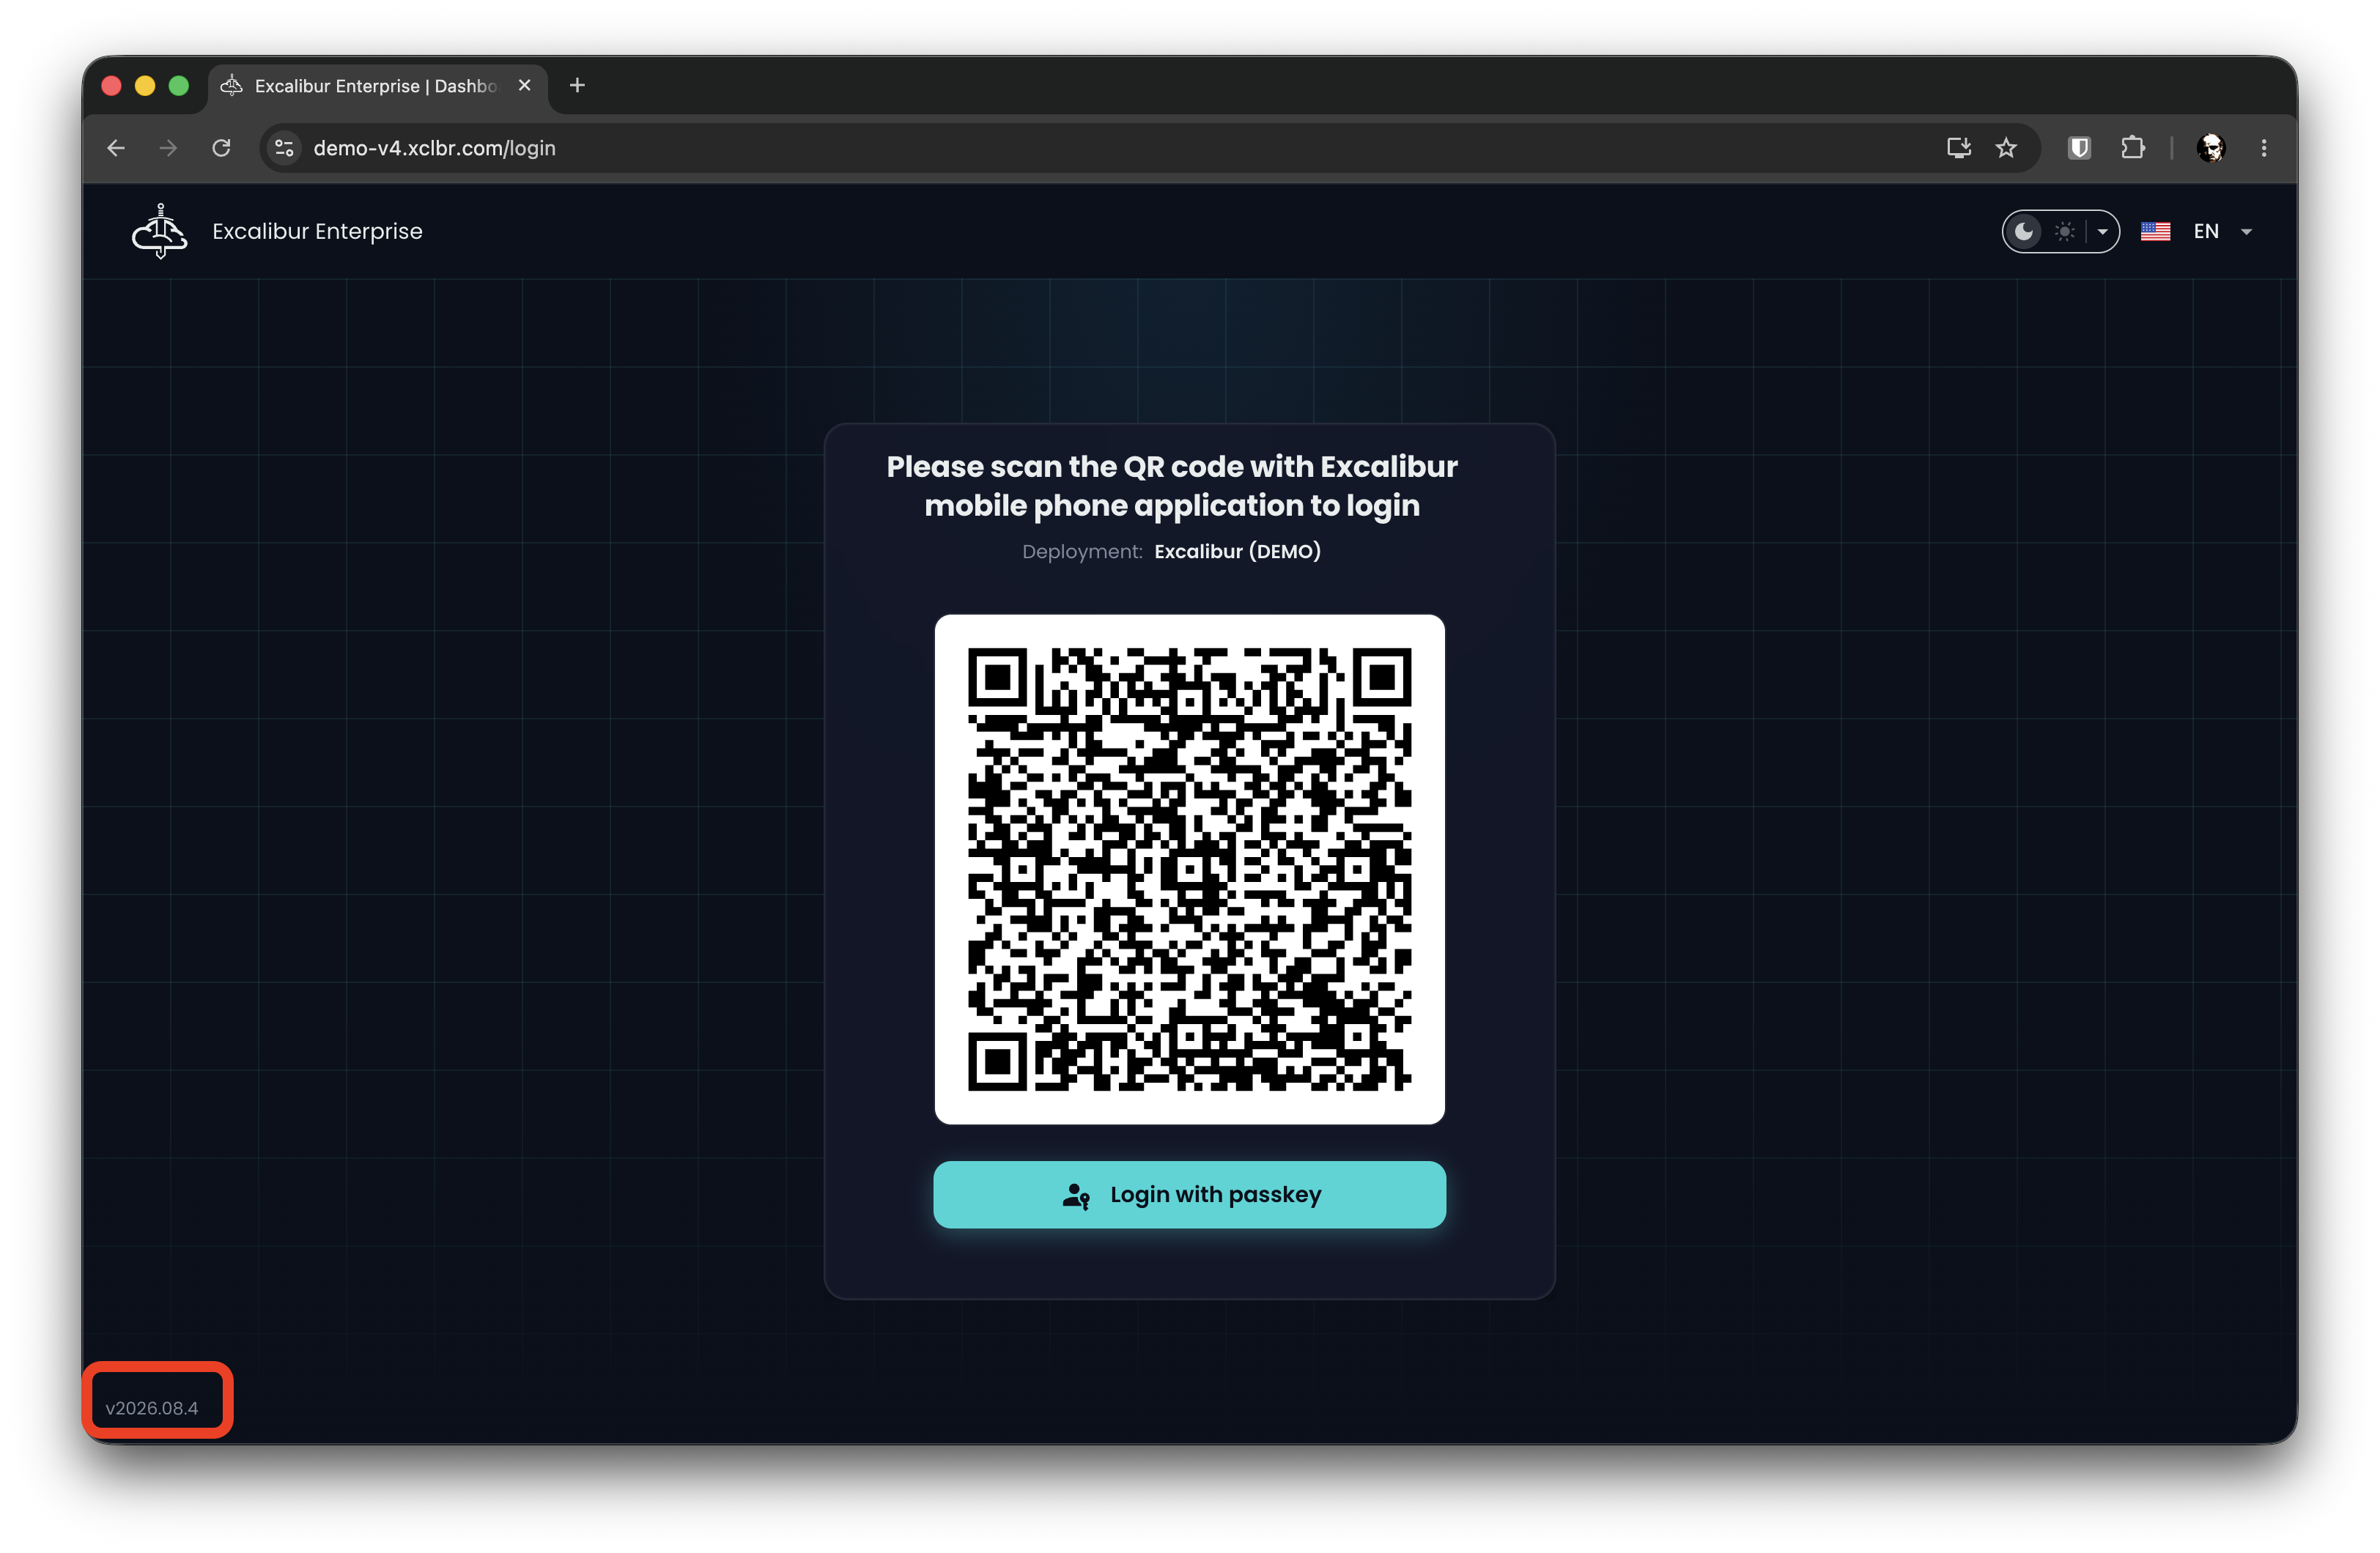Go back with browser back arrow
Image resolution: width=2380 pixels, height=1553 pixels.
(116, 148)
